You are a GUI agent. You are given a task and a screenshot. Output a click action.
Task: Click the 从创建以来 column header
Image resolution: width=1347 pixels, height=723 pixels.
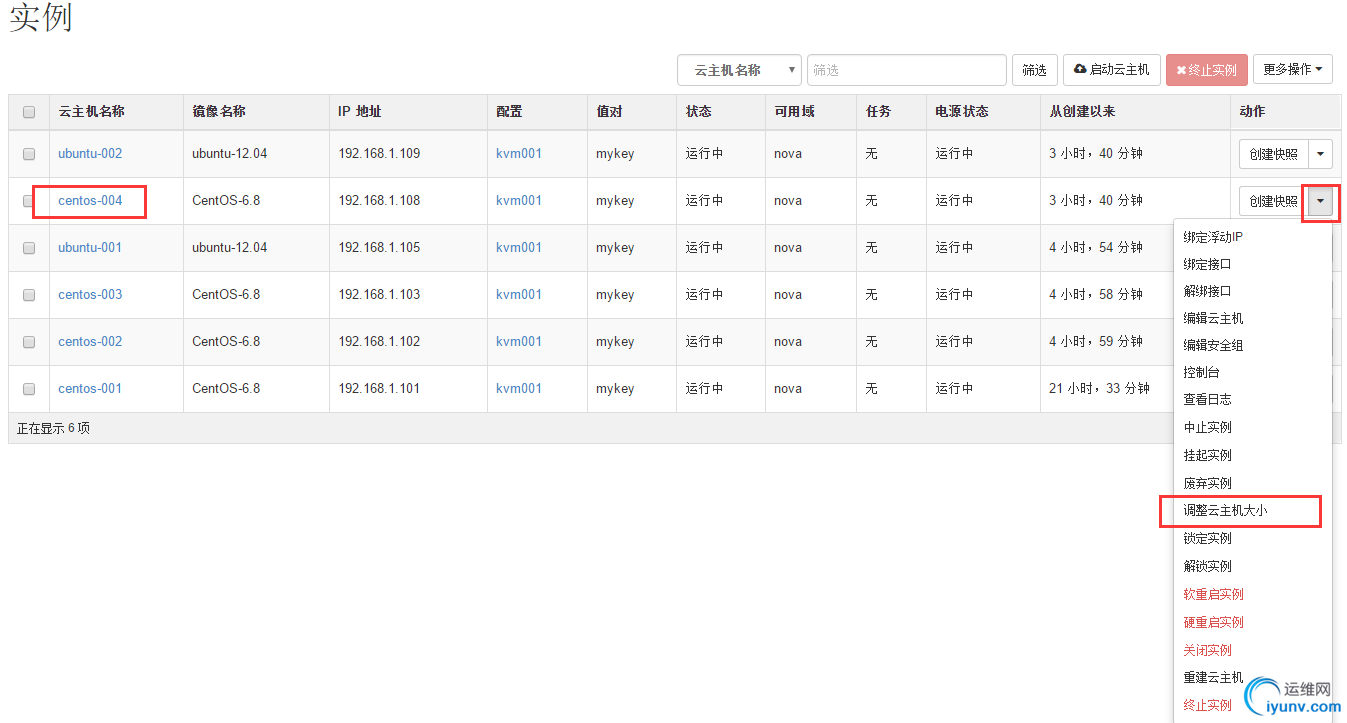coord(1082,112)
